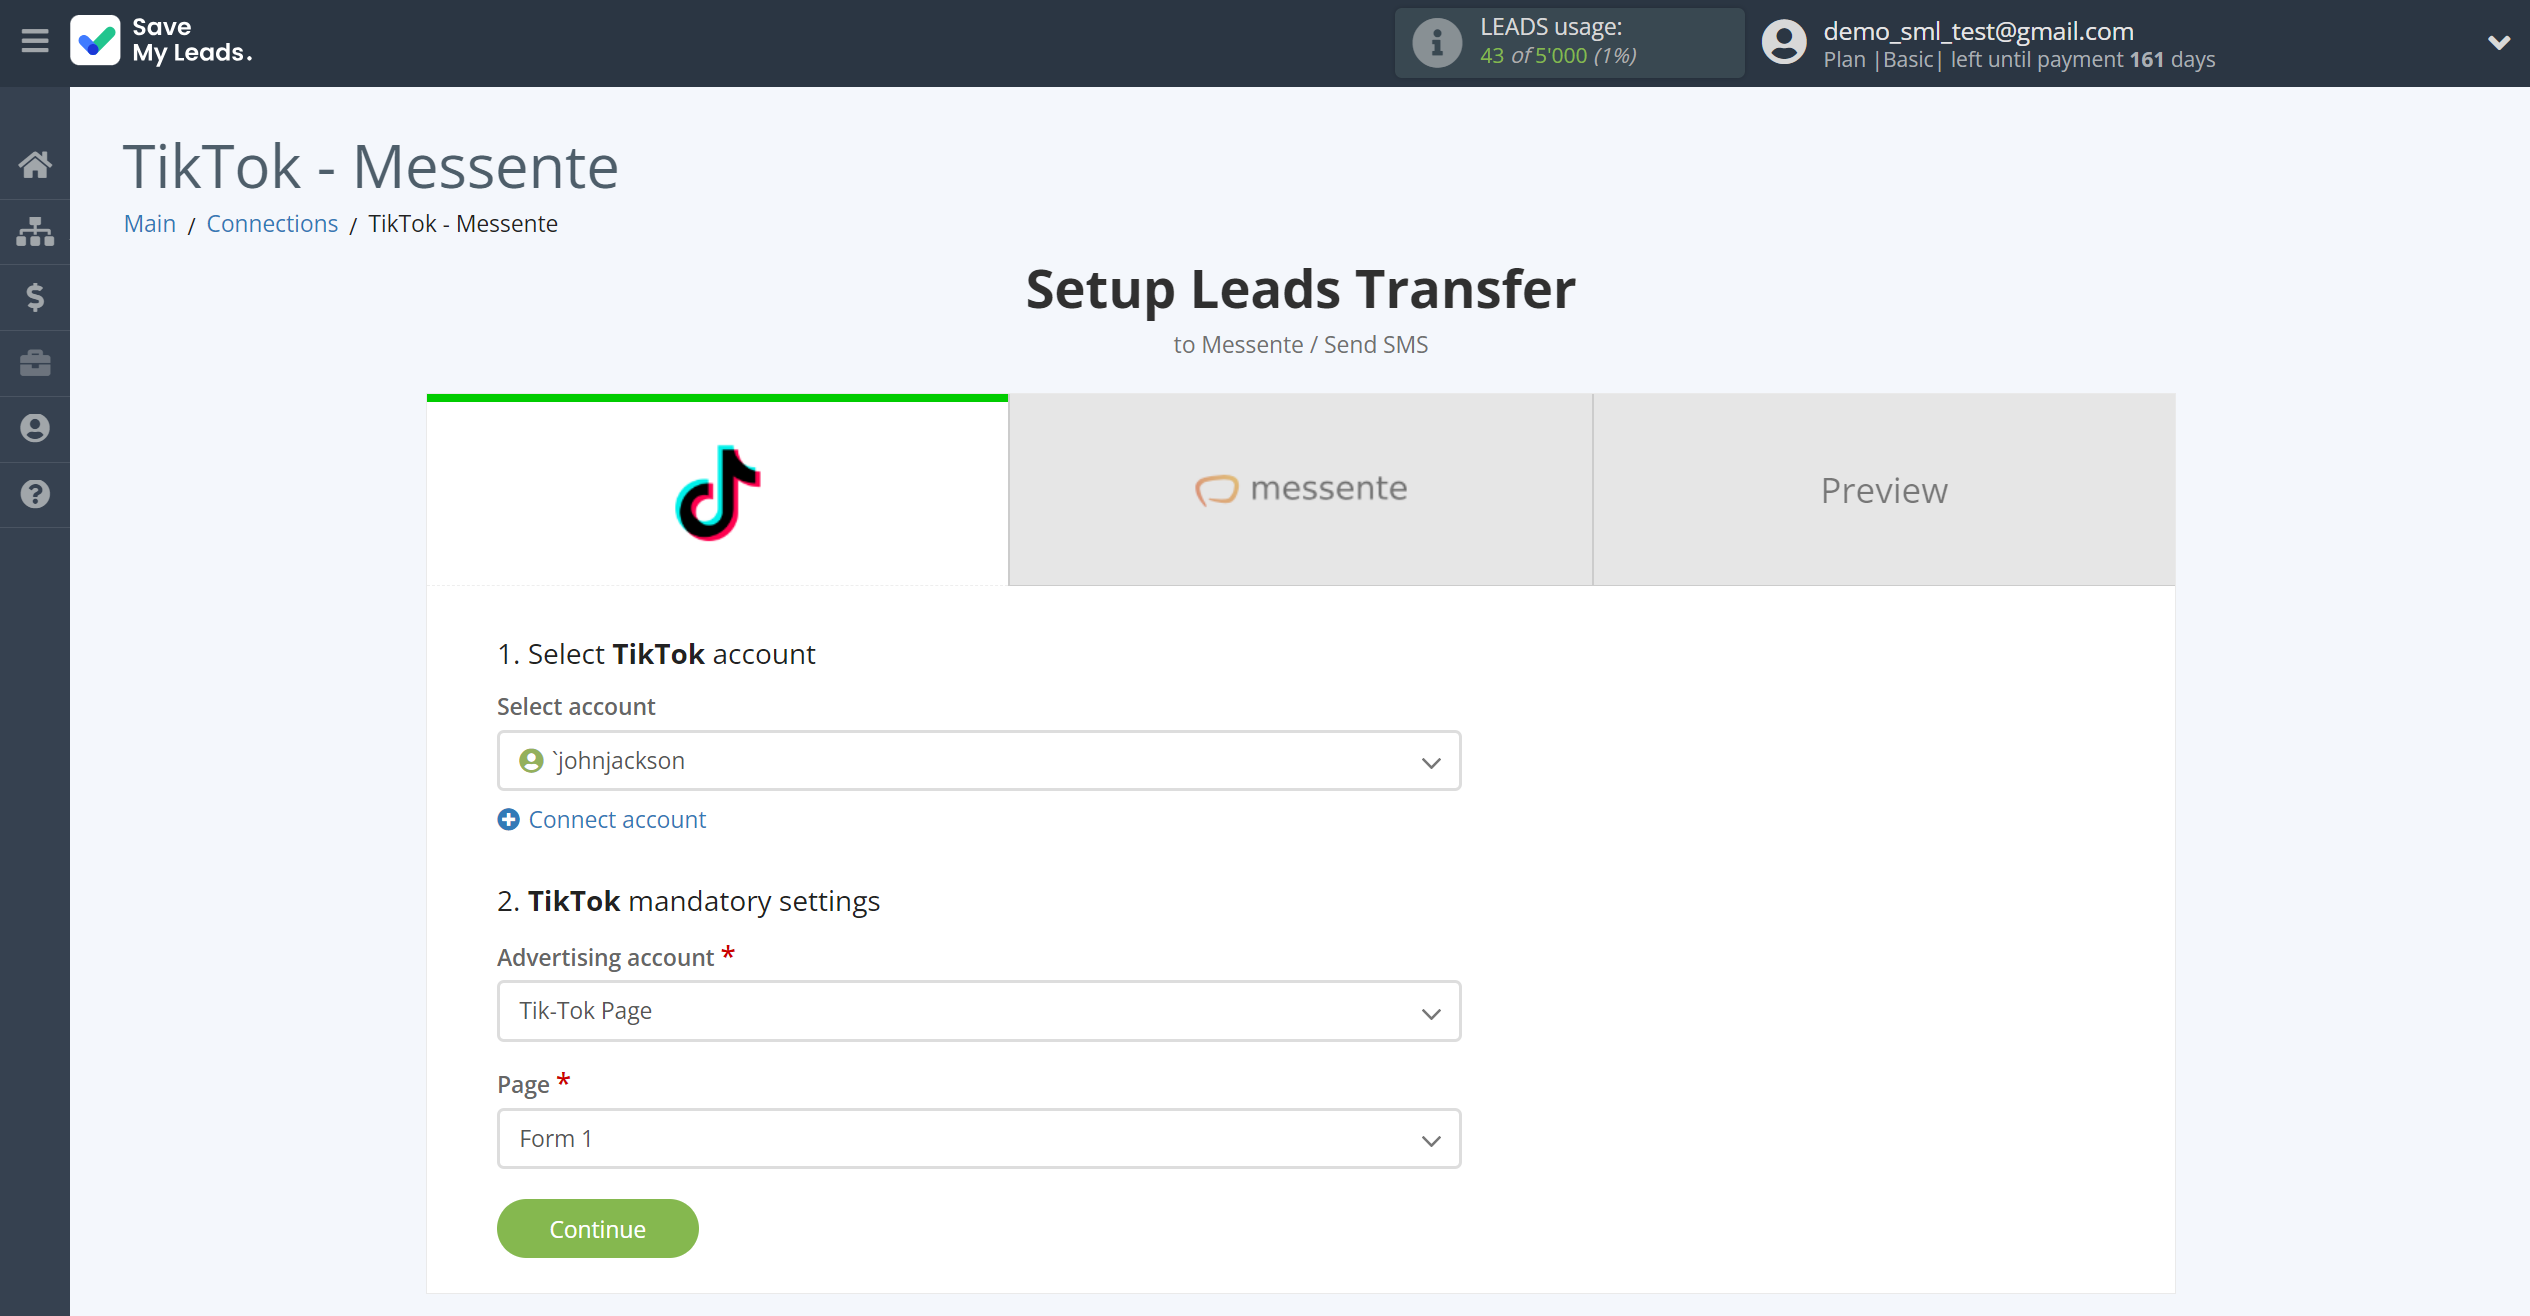Viewport: 2530px width, 1316px height.
Task: Click the Preview tab in setup wizard
Action: coord(1884,489)
